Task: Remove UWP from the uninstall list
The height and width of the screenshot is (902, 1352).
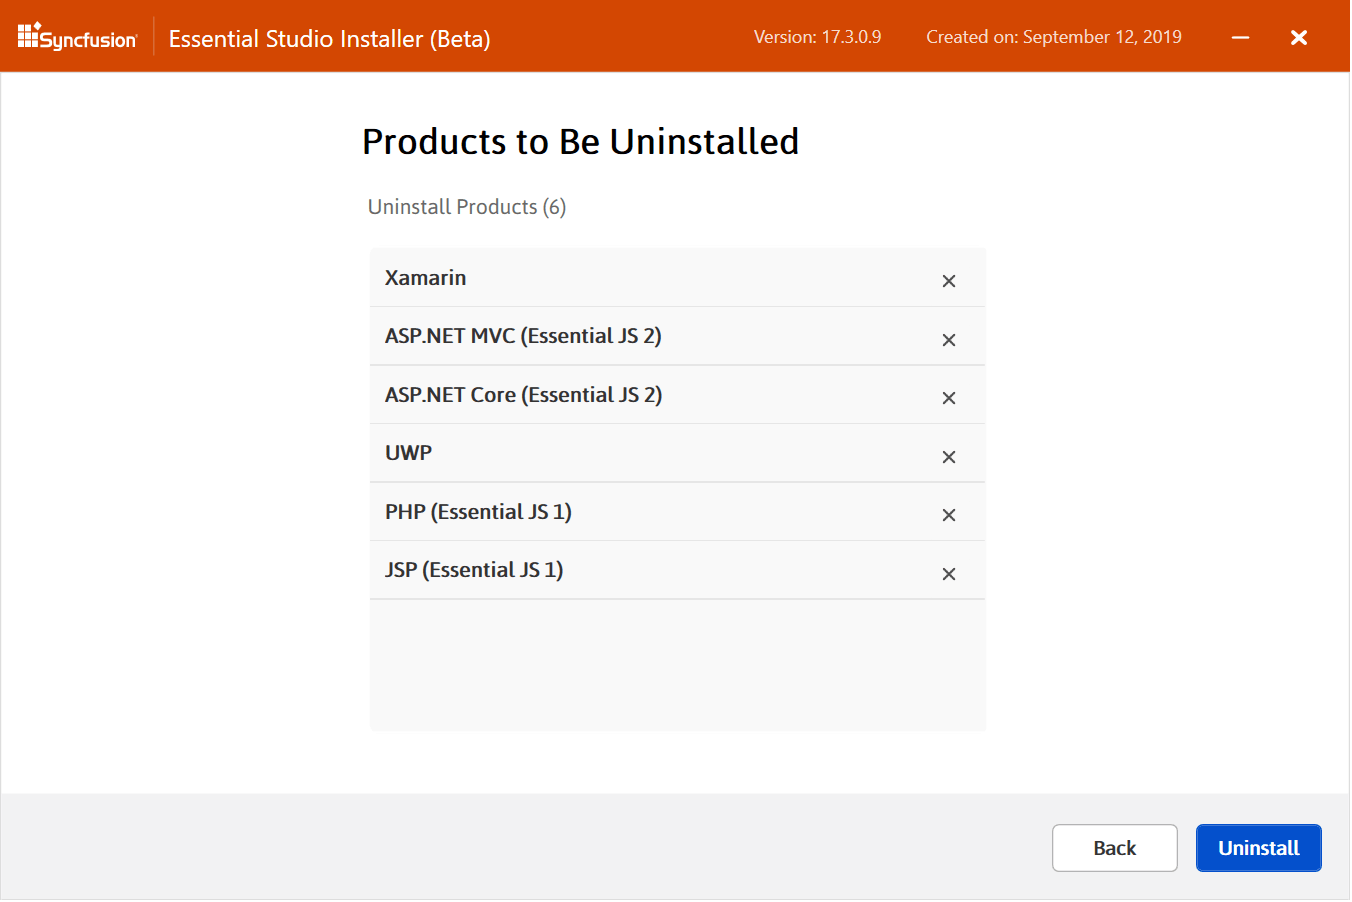Action: point(949,457)
